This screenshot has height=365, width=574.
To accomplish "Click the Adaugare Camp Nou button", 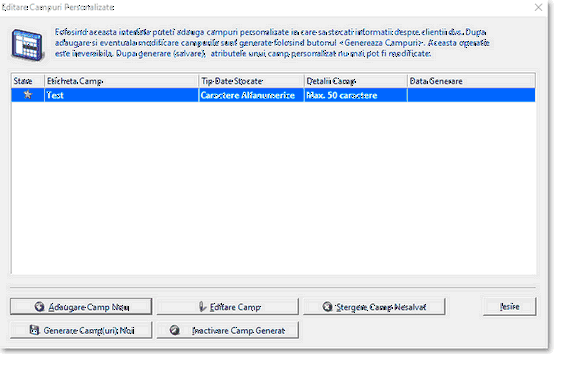I will click(x=81, y=306).
